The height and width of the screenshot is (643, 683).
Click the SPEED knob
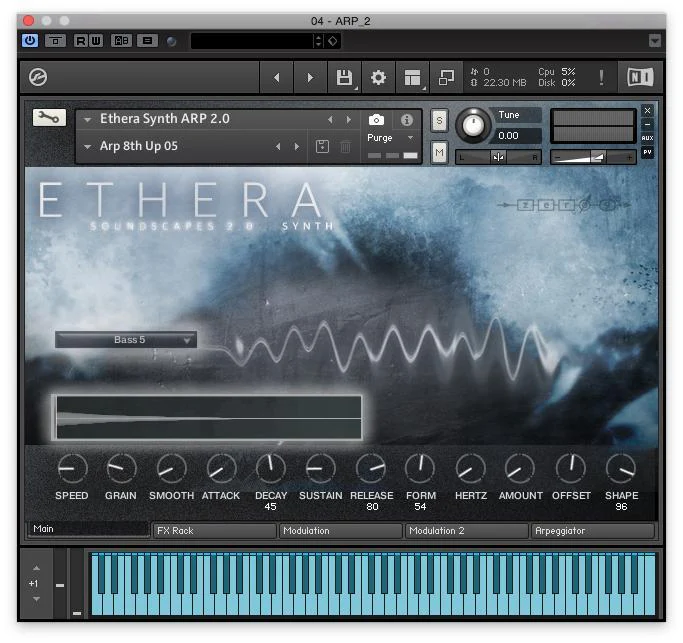(x=72, y=469)
